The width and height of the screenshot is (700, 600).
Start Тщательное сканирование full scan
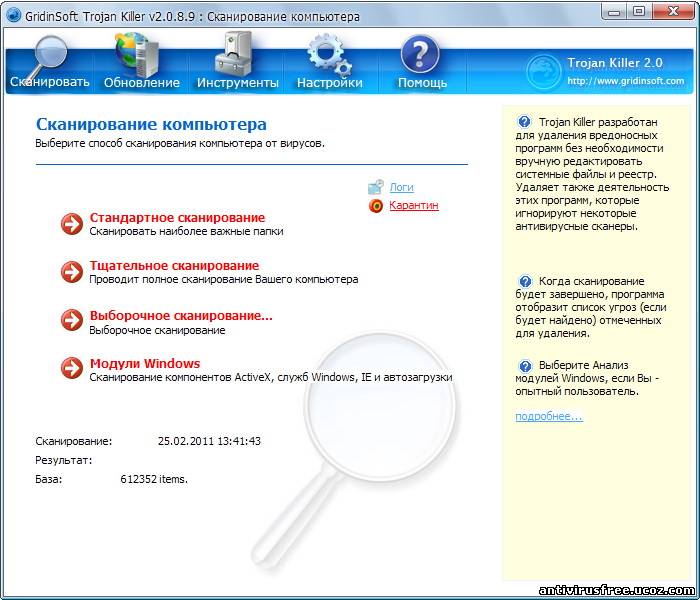[174, 266]
